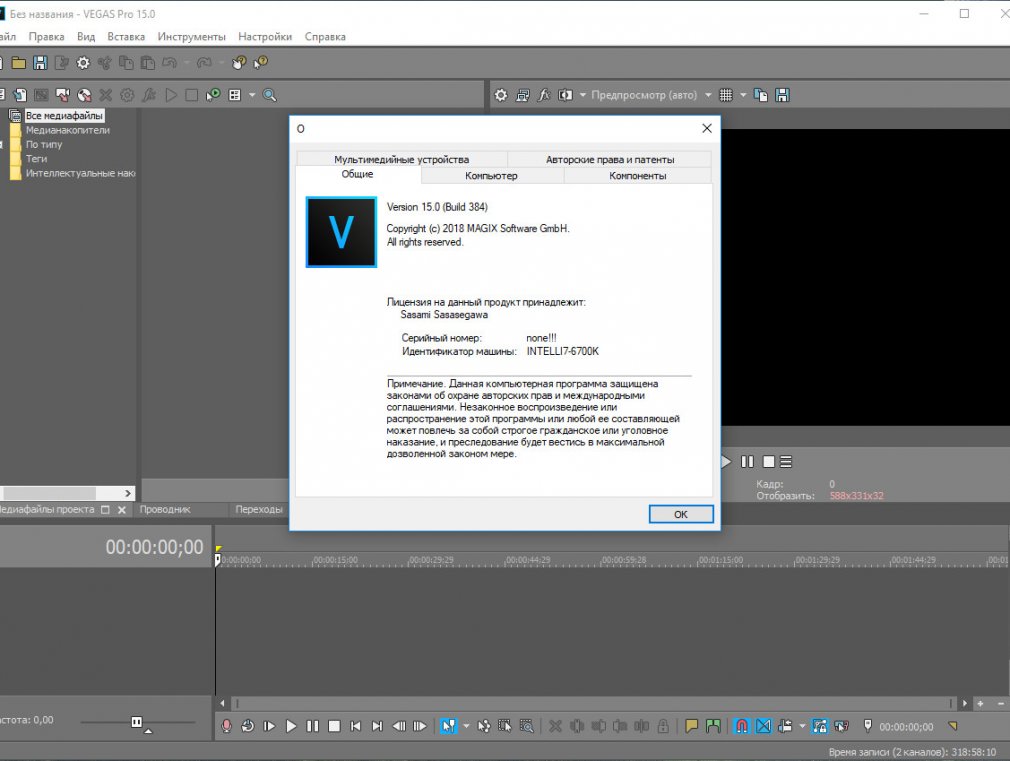The image size is (1010, 761).
Task: Open project properties gear in main toolbar
Action: [83, 63]
